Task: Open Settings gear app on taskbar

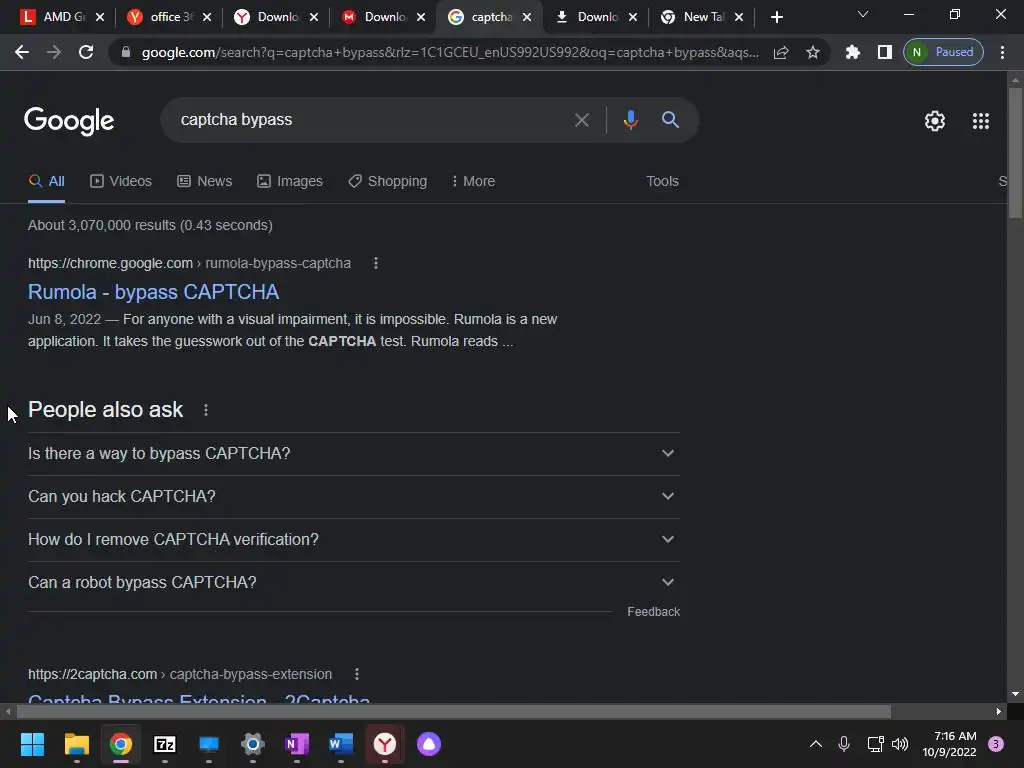Action: 253,744
